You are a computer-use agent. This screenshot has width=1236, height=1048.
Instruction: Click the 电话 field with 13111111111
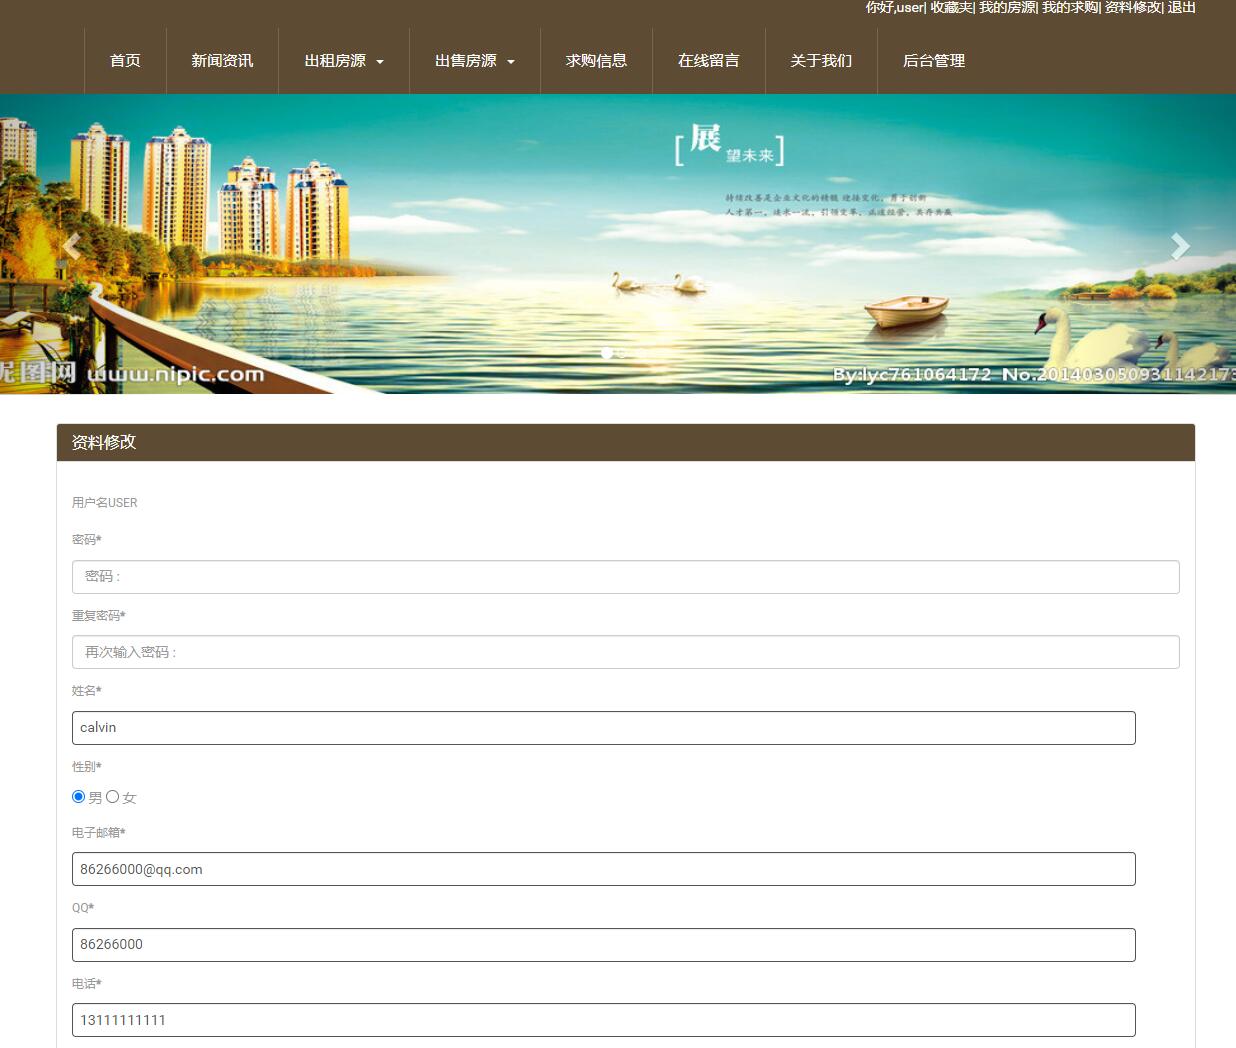click(604, 1020)
